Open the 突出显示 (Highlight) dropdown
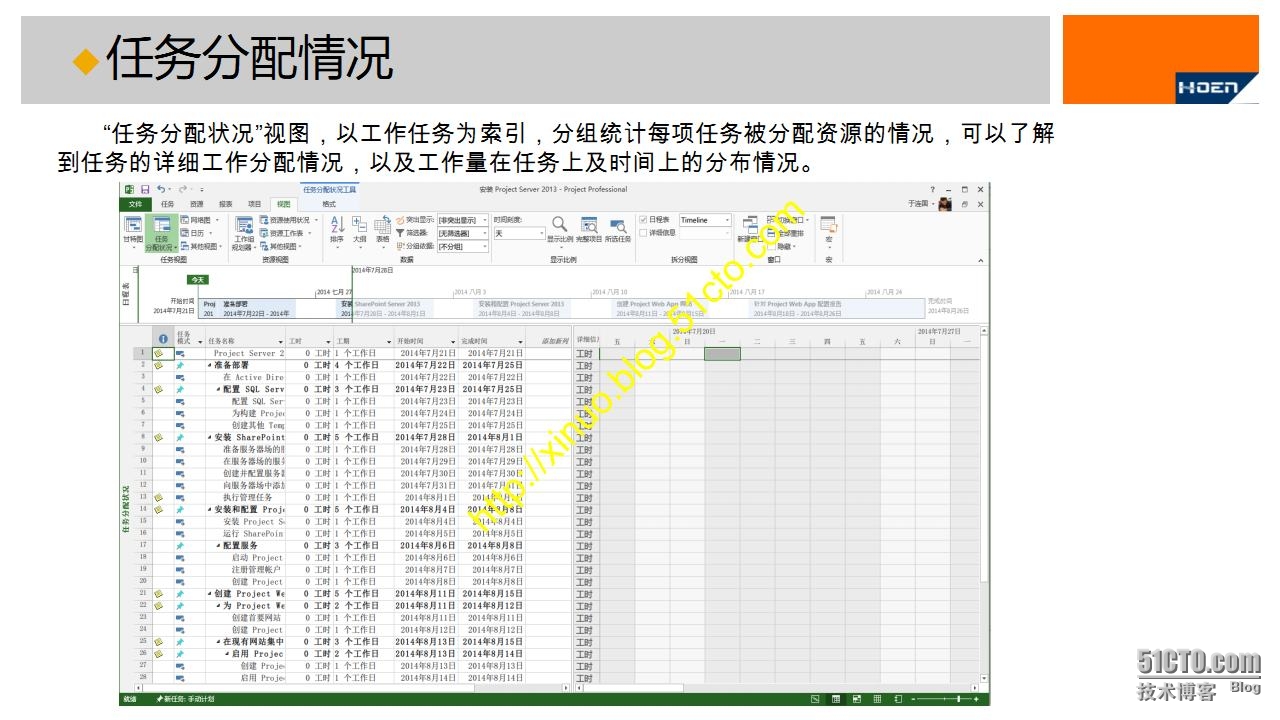Screen dimensions: 1280x720 click(485, 220)
